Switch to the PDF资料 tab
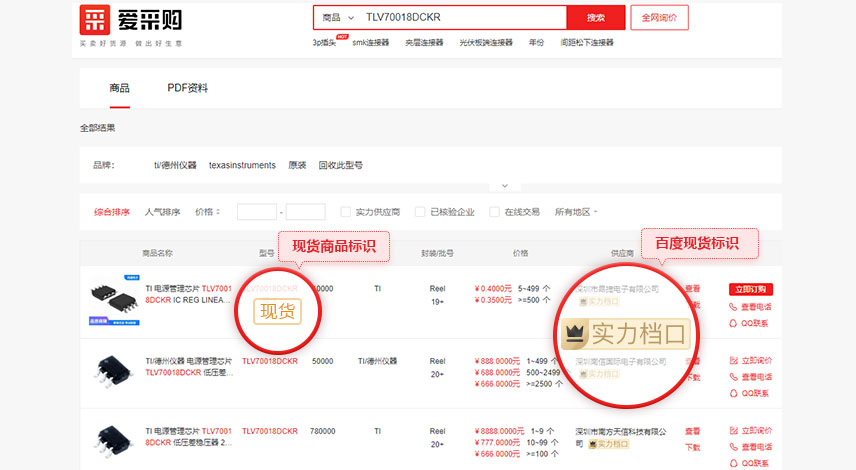856x470 pixels. coord(187,88)
